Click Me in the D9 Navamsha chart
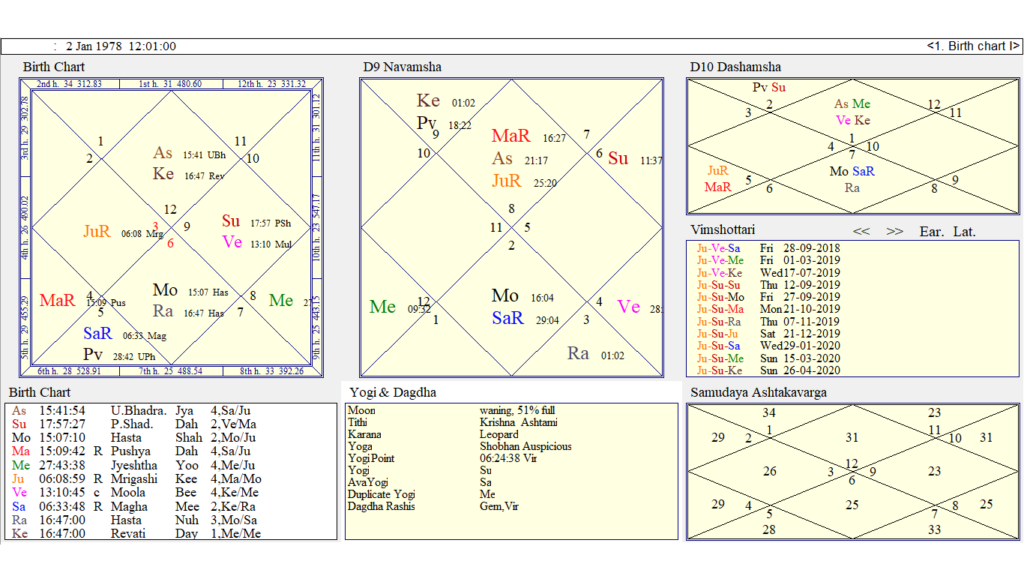This screenshot has width=1024, height=576. tap(383, 307)
